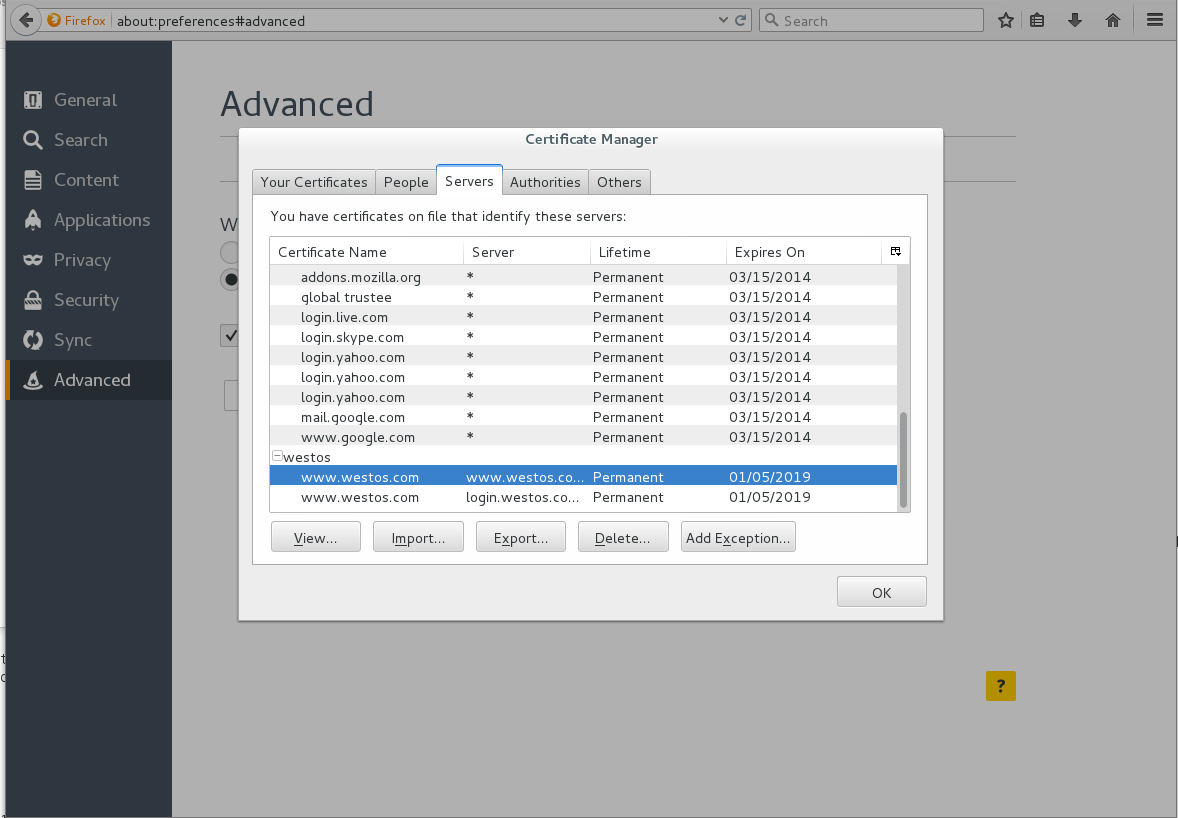Click the View... button

click(x=316, y=538)
